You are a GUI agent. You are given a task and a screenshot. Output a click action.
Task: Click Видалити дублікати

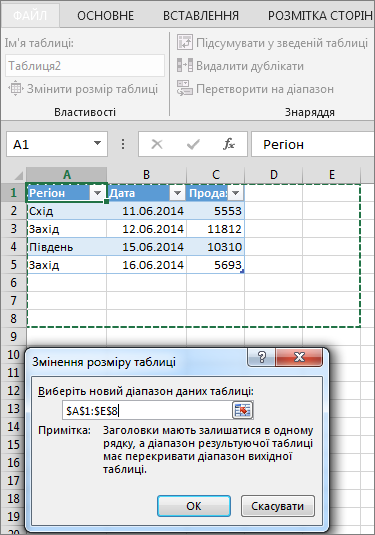[240, 66]
